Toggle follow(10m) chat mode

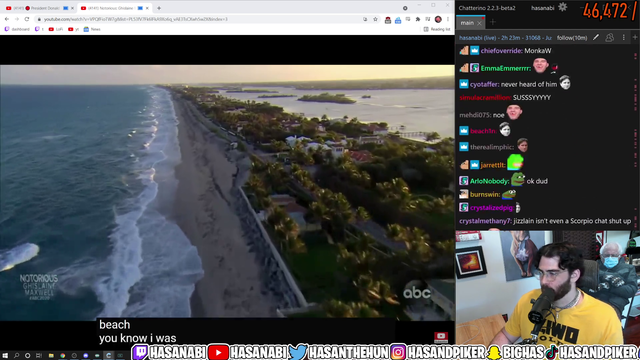click(572, 38)
